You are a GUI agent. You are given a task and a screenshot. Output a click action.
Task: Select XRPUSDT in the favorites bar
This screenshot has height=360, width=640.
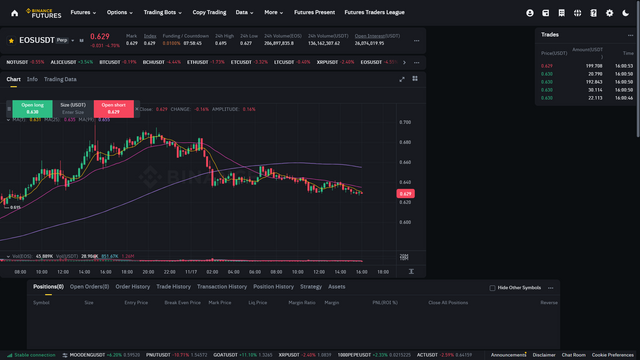pyautogui.click(x=335, y=62)
